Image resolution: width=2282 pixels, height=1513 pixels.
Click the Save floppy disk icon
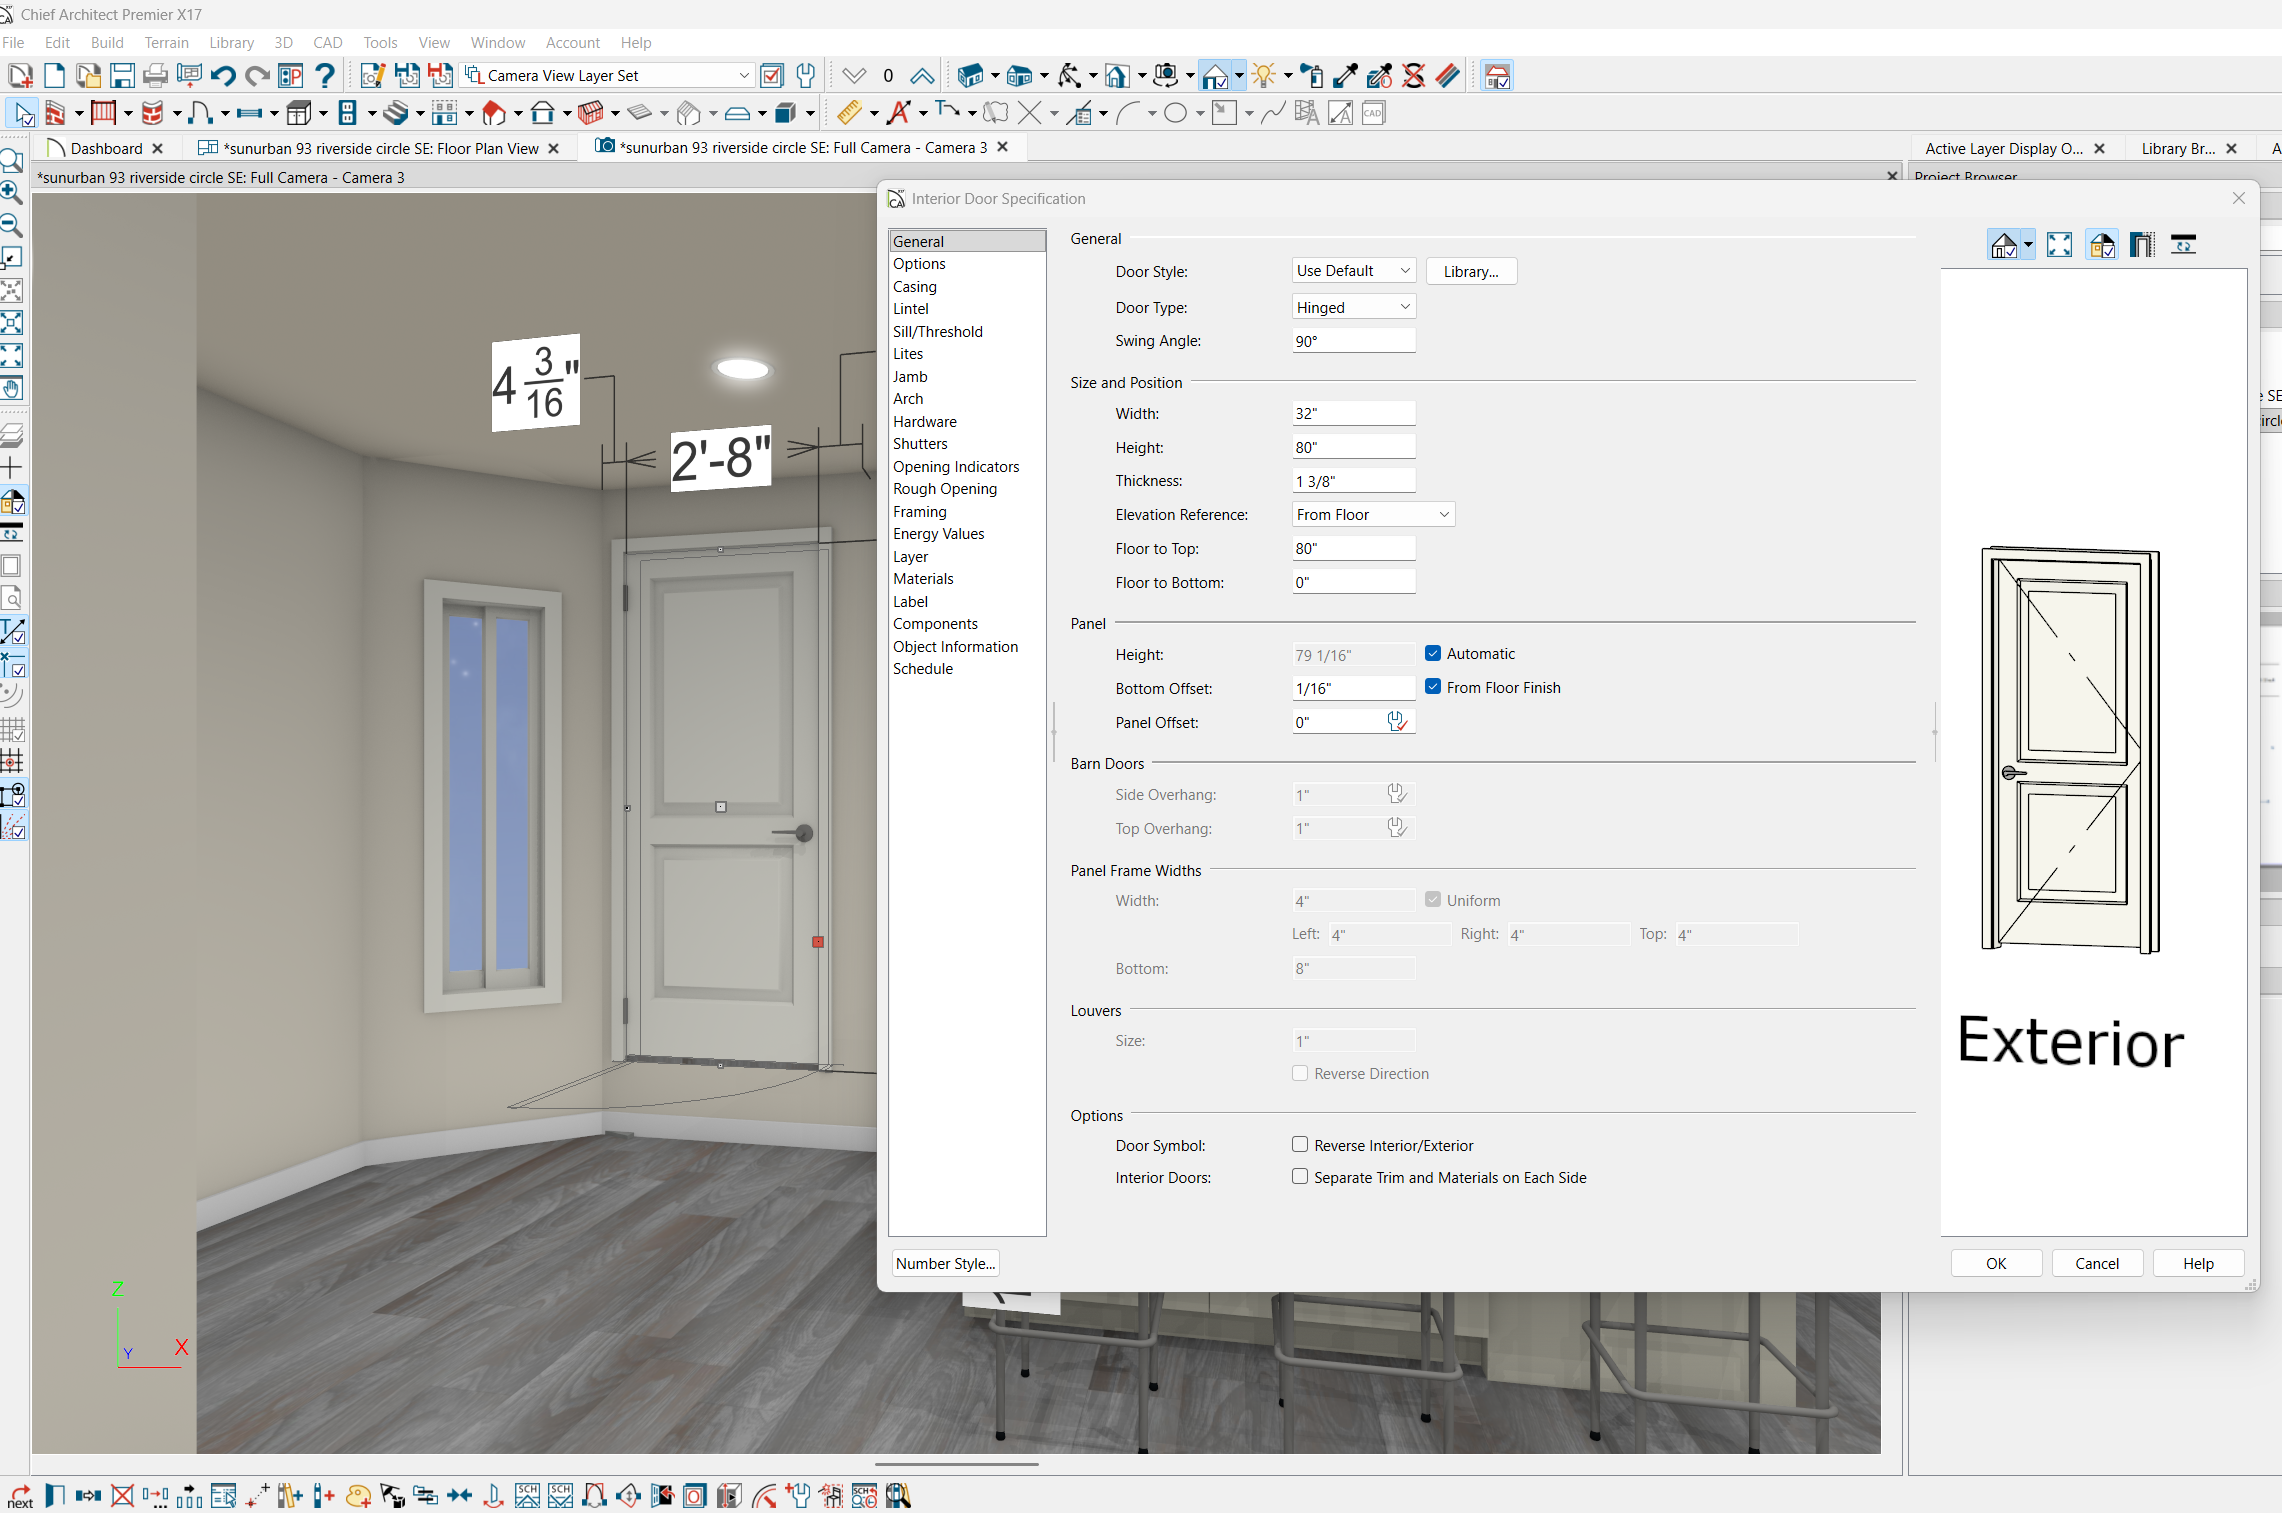(x=122, y=76)
